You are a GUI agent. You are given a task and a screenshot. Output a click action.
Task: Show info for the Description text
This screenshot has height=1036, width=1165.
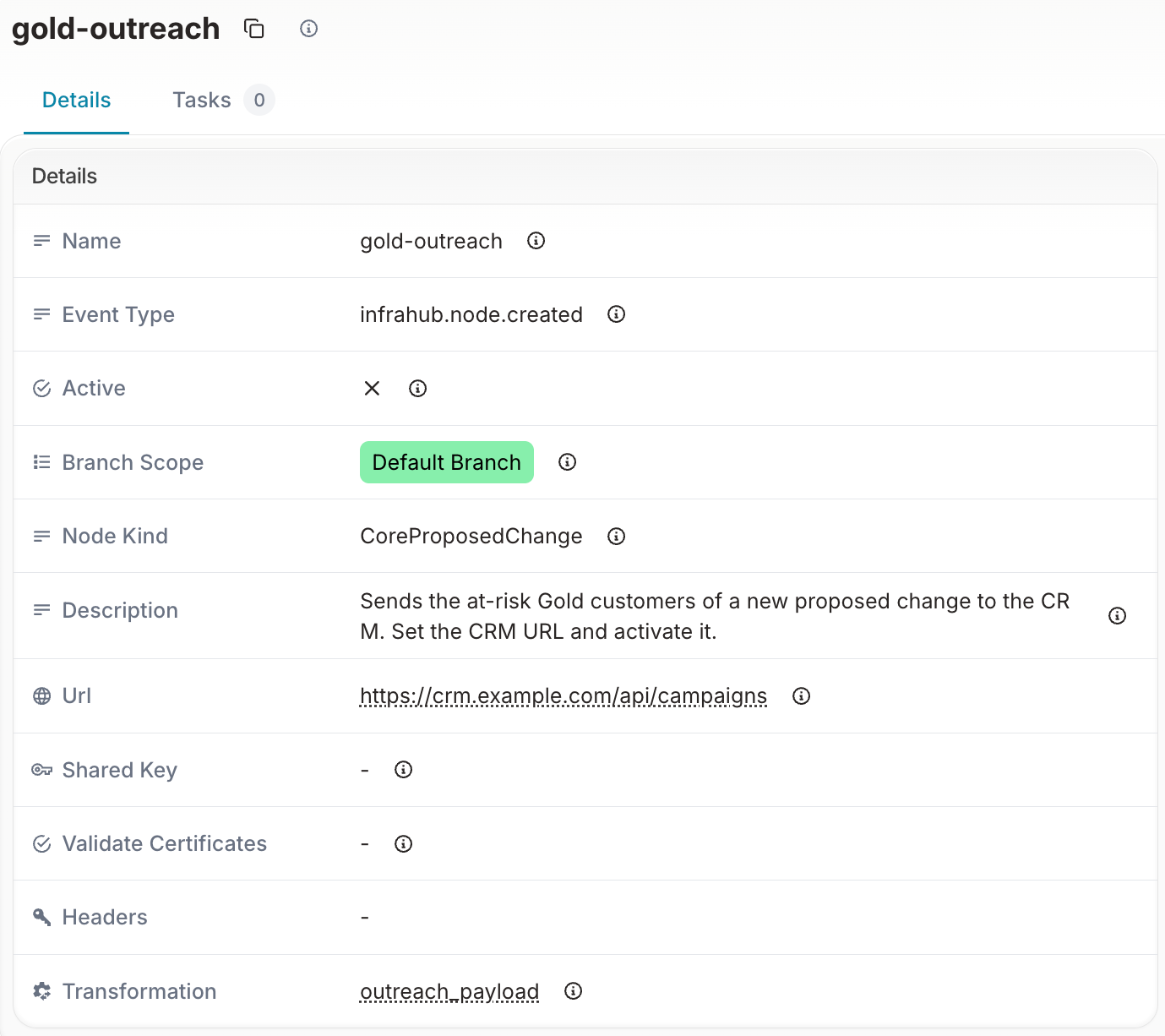(1117, 616)
